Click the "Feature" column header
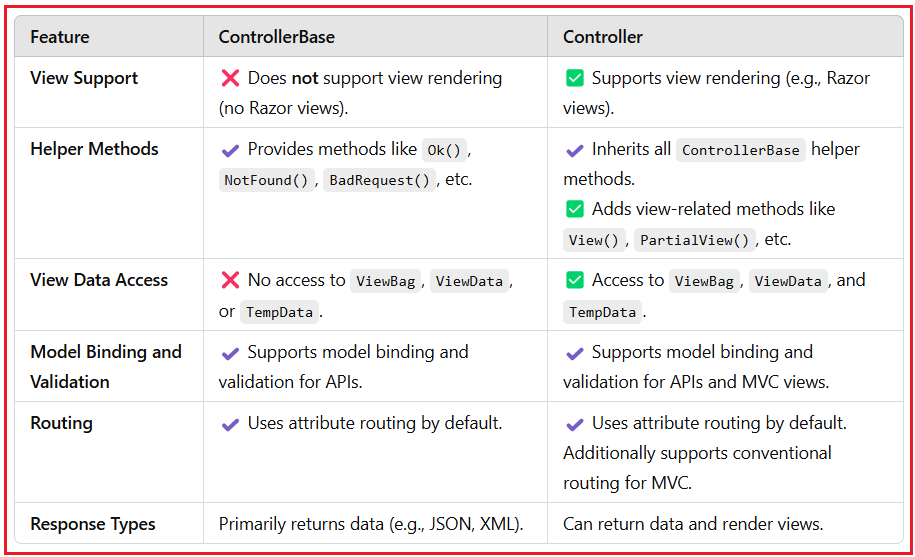 pos(60,37)
